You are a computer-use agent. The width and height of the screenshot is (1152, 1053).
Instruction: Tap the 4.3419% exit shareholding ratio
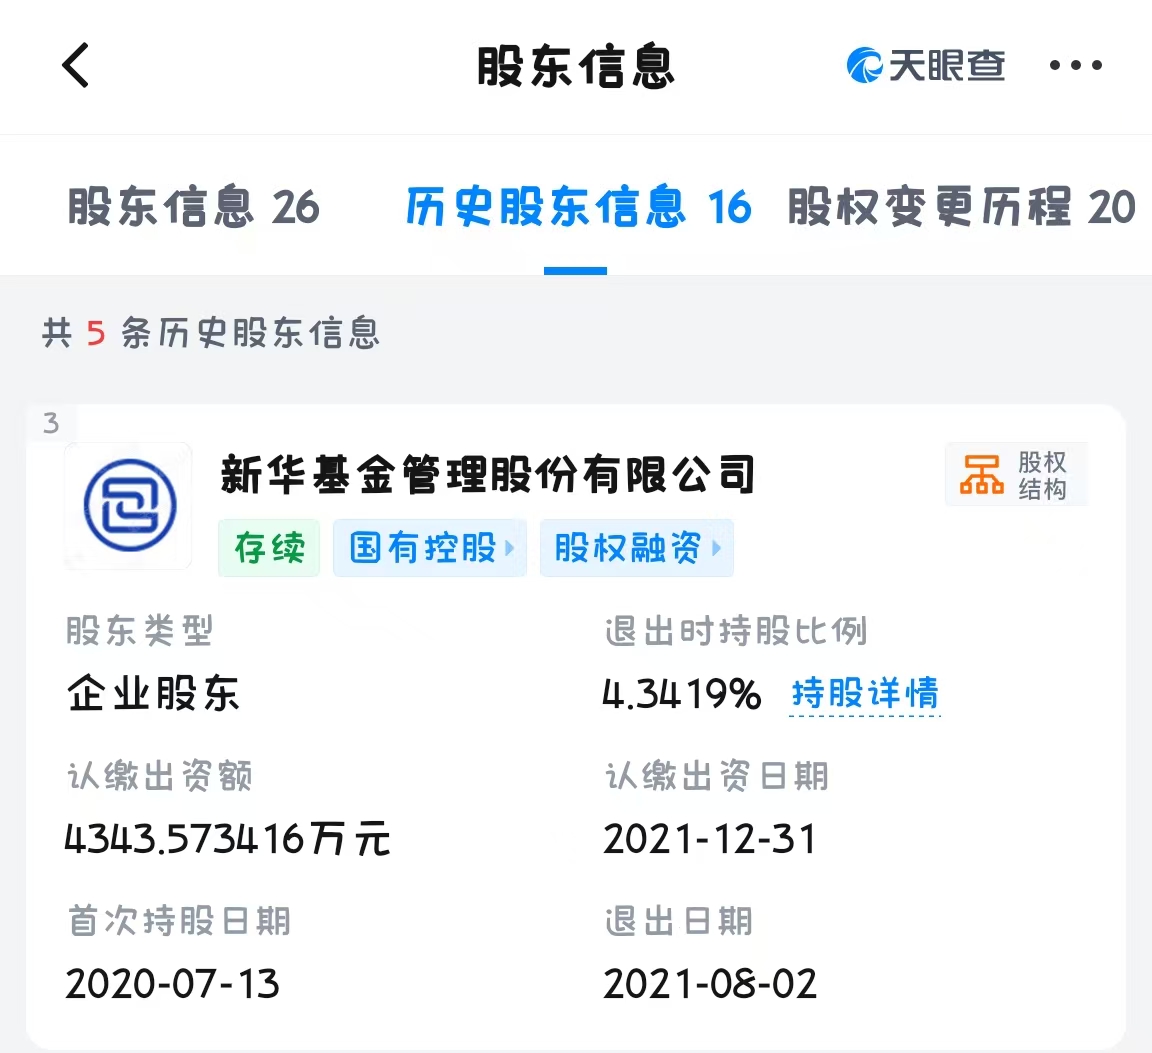(x=681, y=694)
